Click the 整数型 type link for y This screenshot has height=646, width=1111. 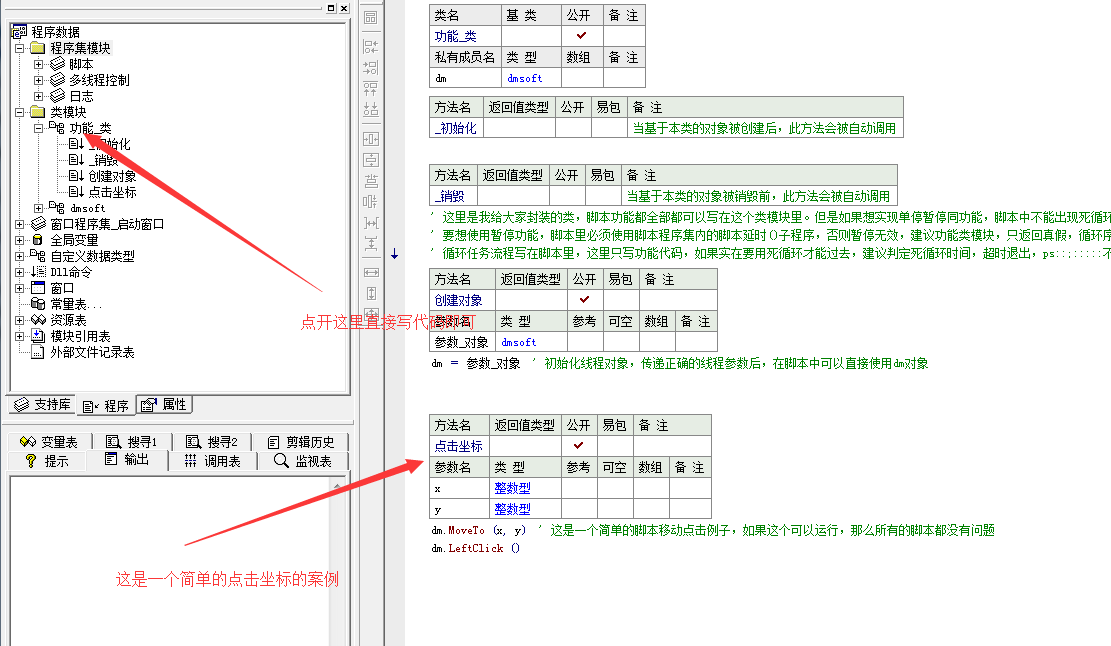click(x=512, y=509)
